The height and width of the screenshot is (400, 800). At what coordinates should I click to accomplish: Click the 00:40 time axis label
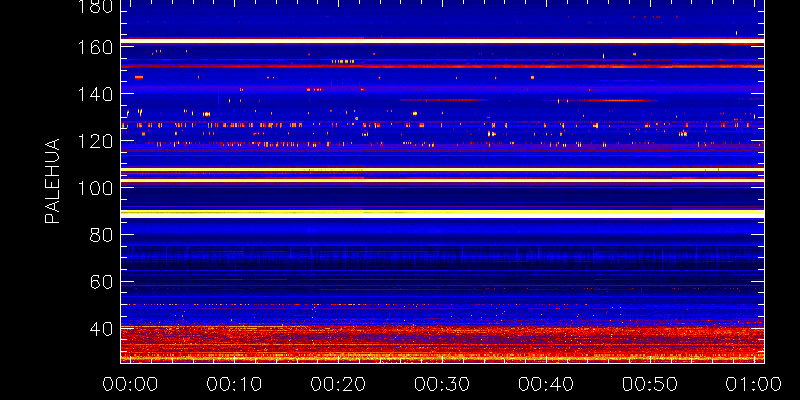(546, 384)
